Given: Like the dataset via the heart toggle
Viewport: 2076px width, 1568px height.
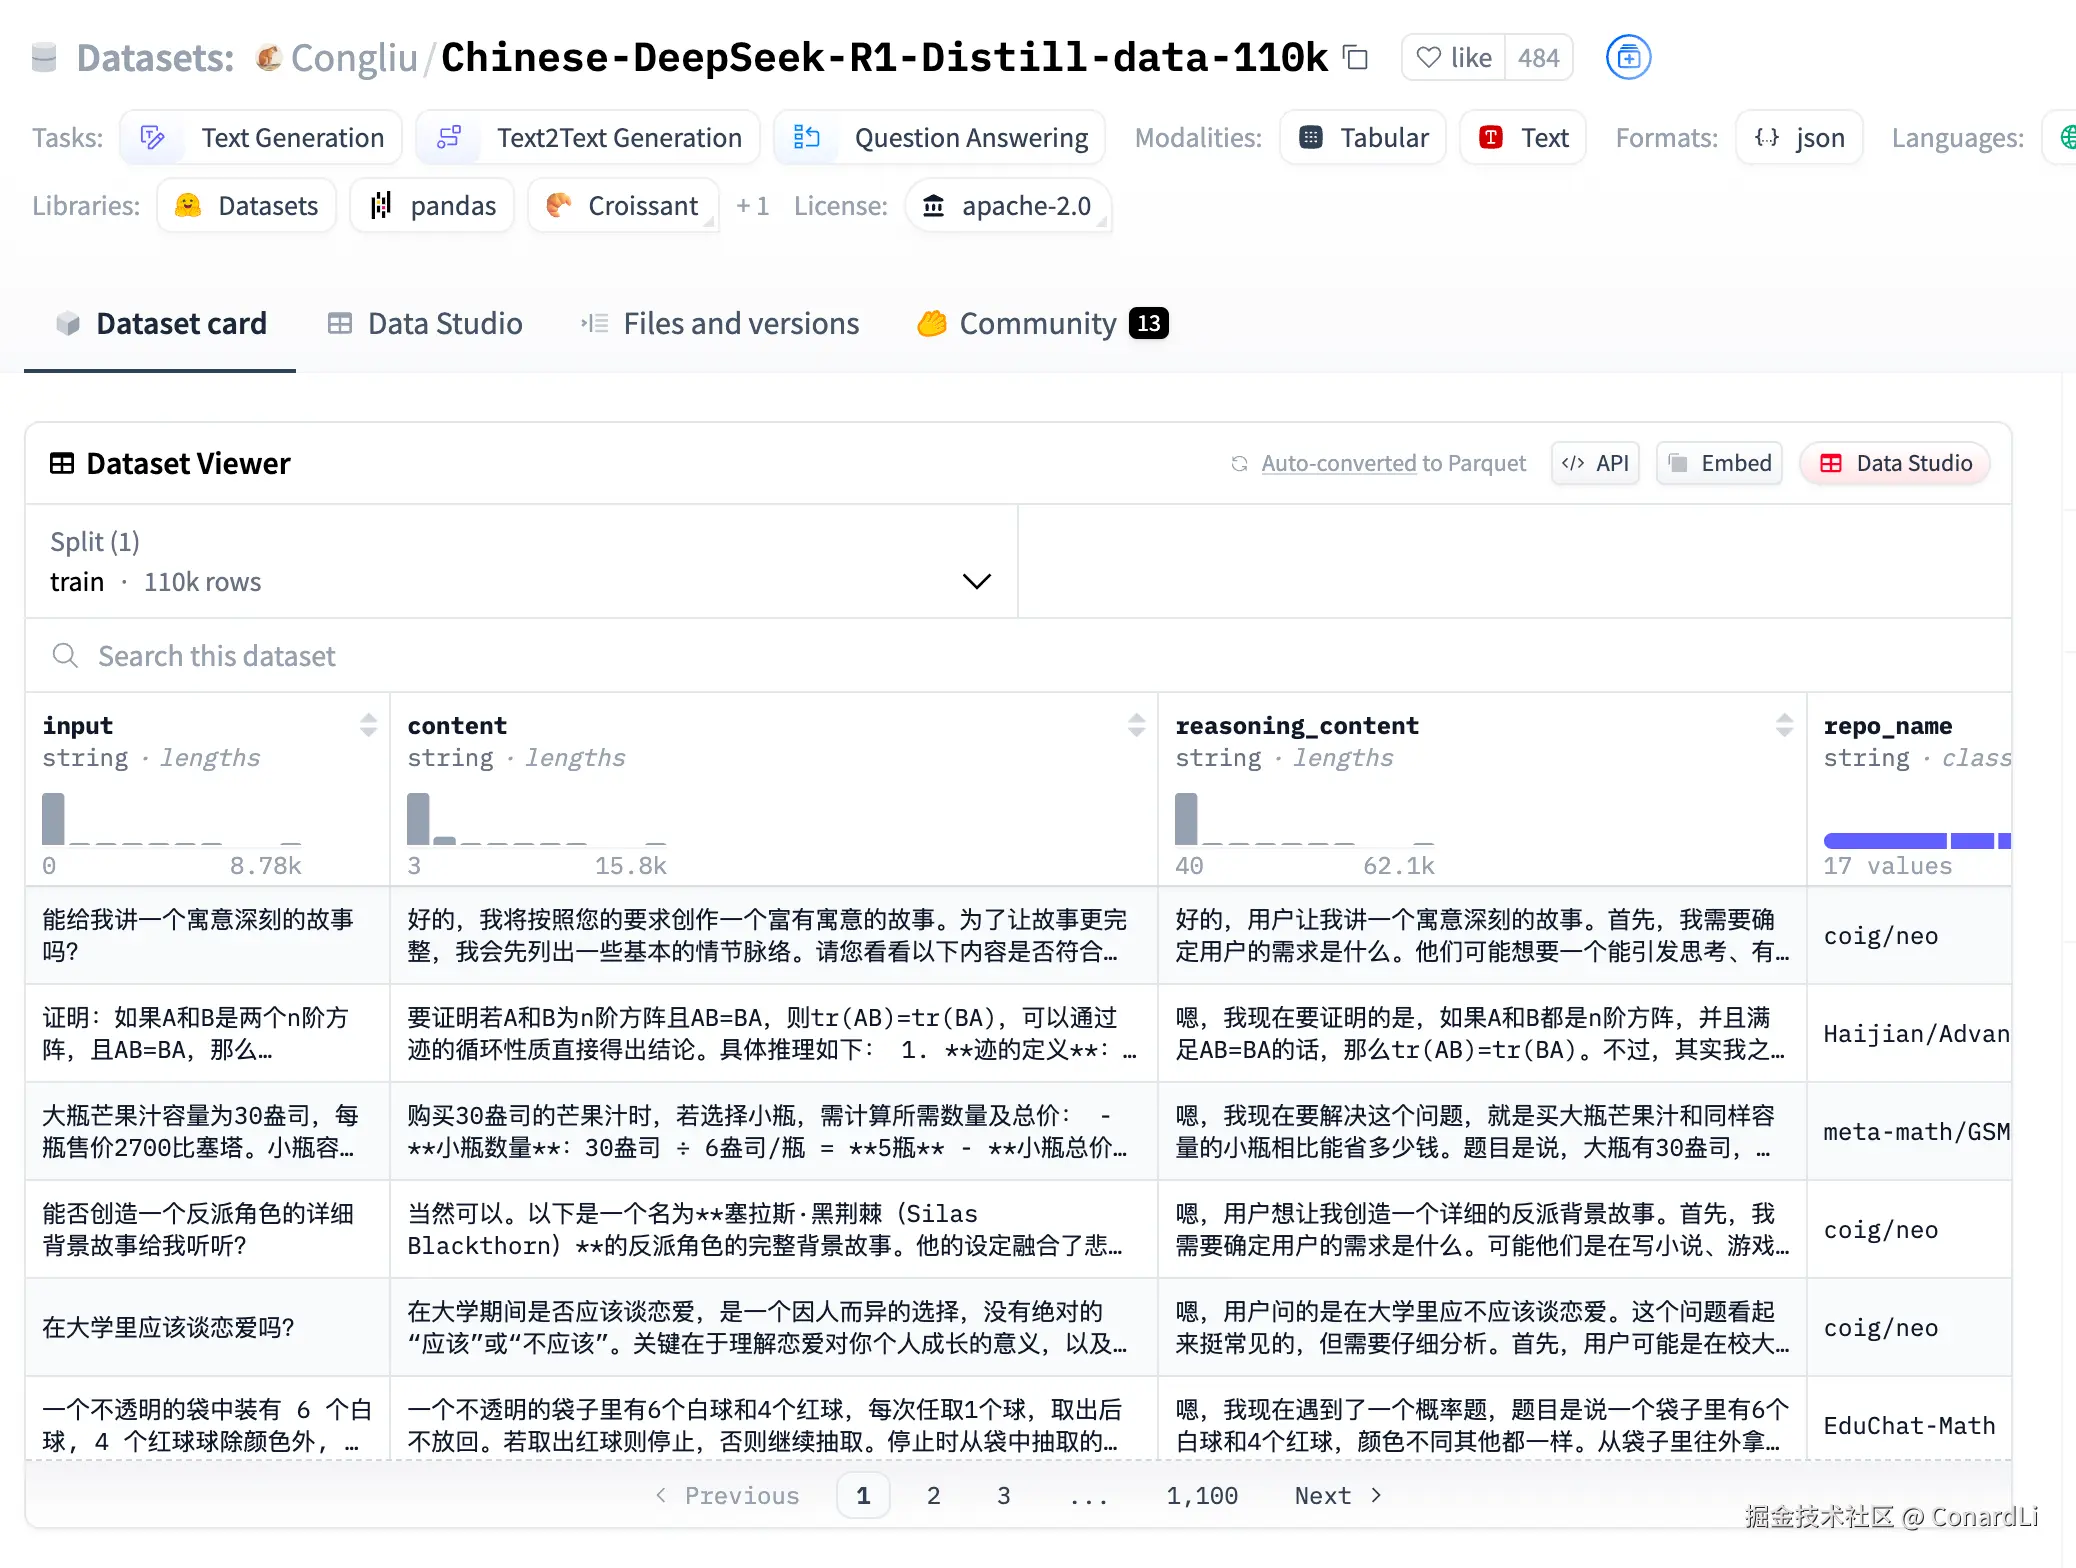Looking at the screenshot, I should click(x=1430, y=57).
